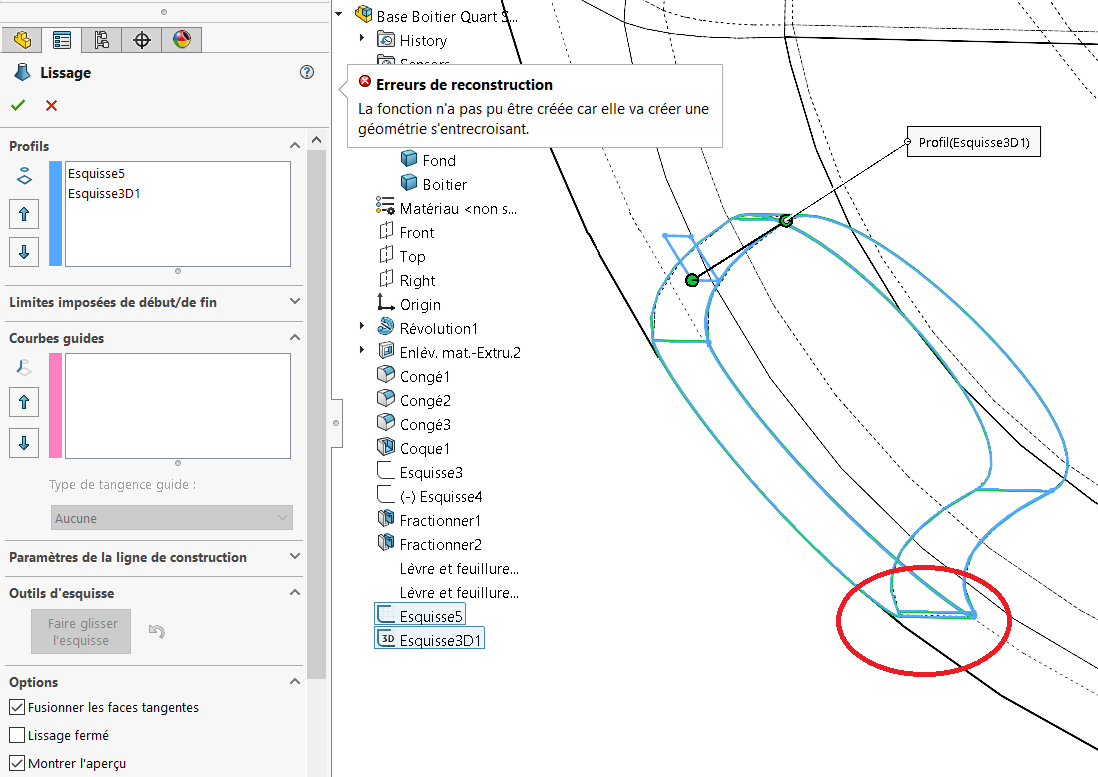Open the ConfigurationManager tab icon
The height and width of the screenshot is (777, 1098).
[102, 40]
